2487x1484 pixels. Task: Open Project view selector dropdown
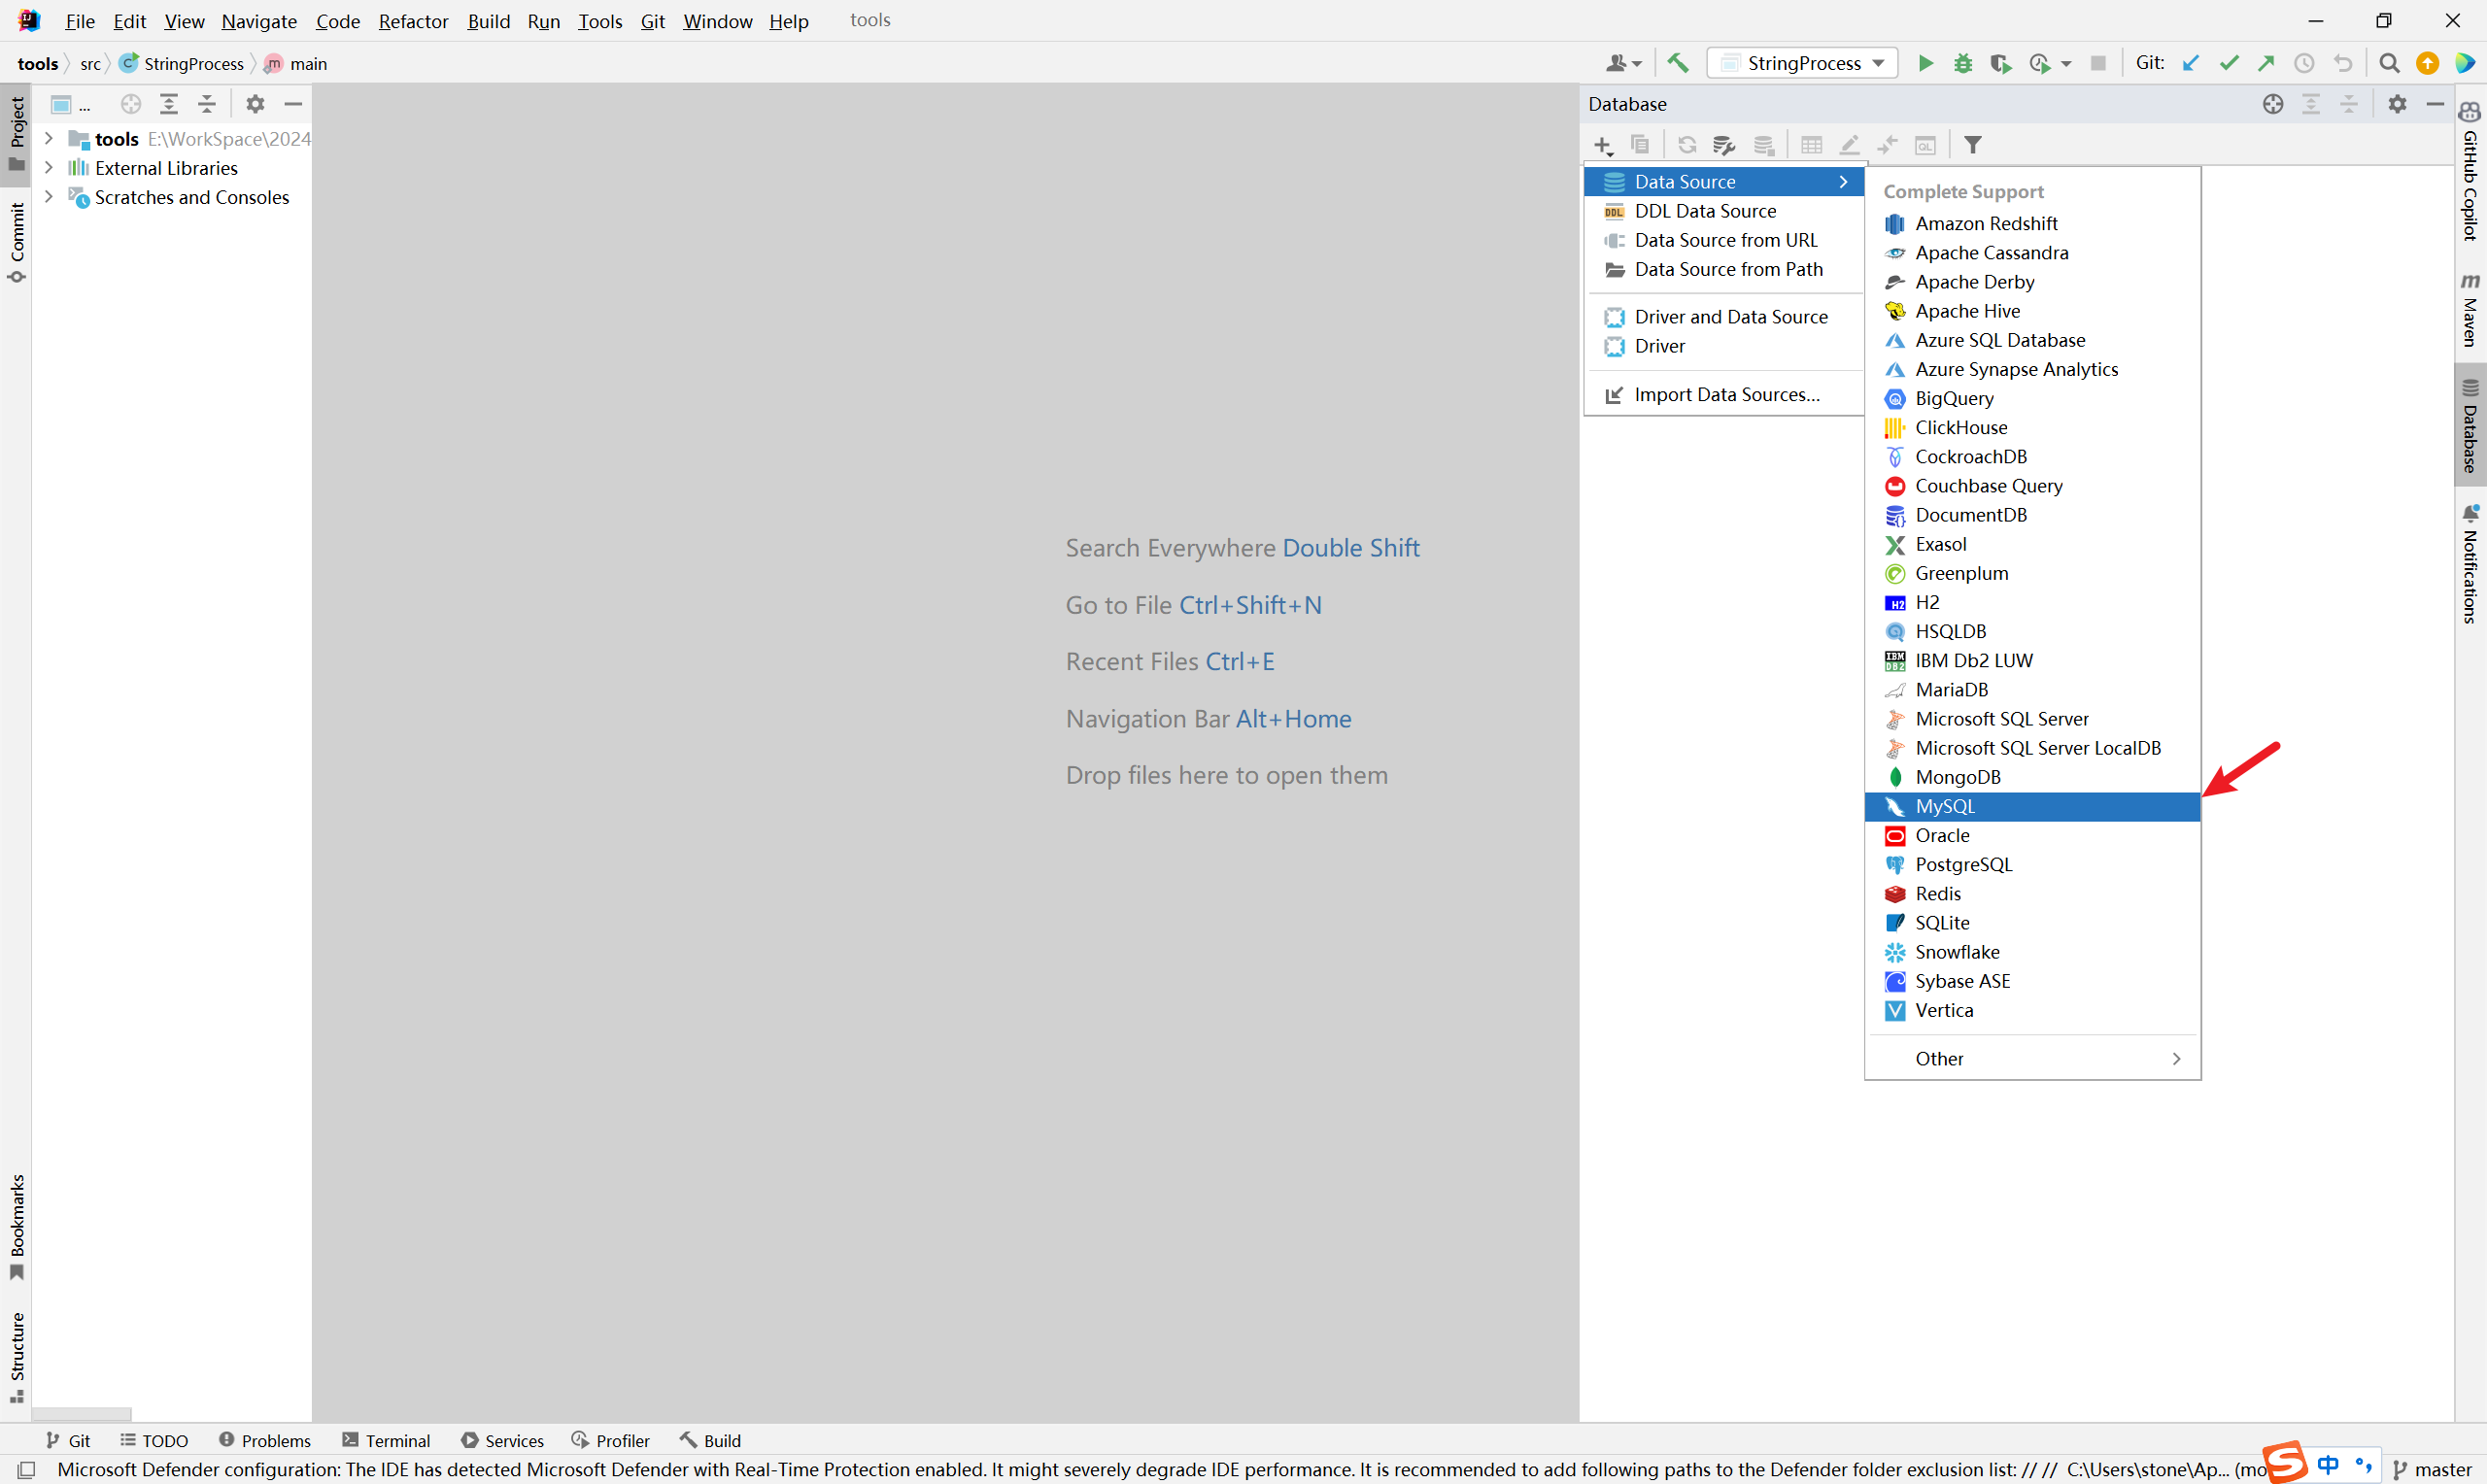click(70, 104)
